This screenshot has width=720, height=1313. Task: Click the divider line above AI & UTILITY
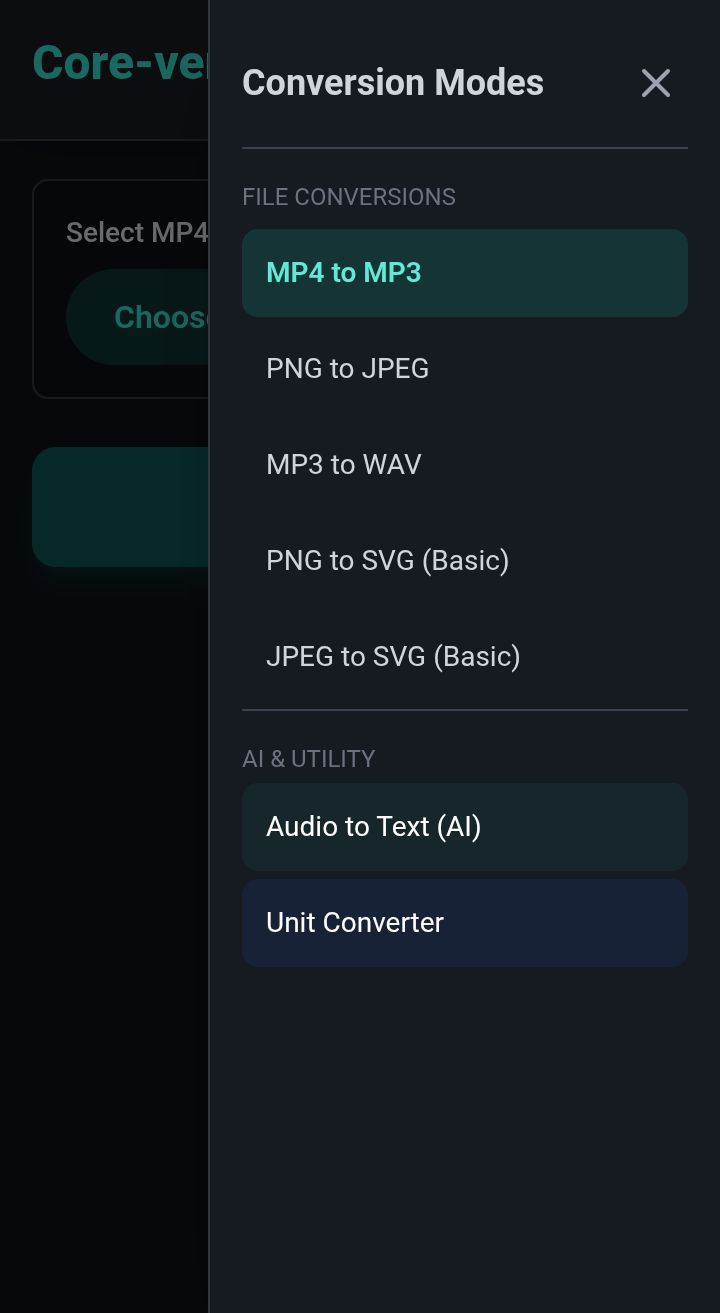point(464,710)
